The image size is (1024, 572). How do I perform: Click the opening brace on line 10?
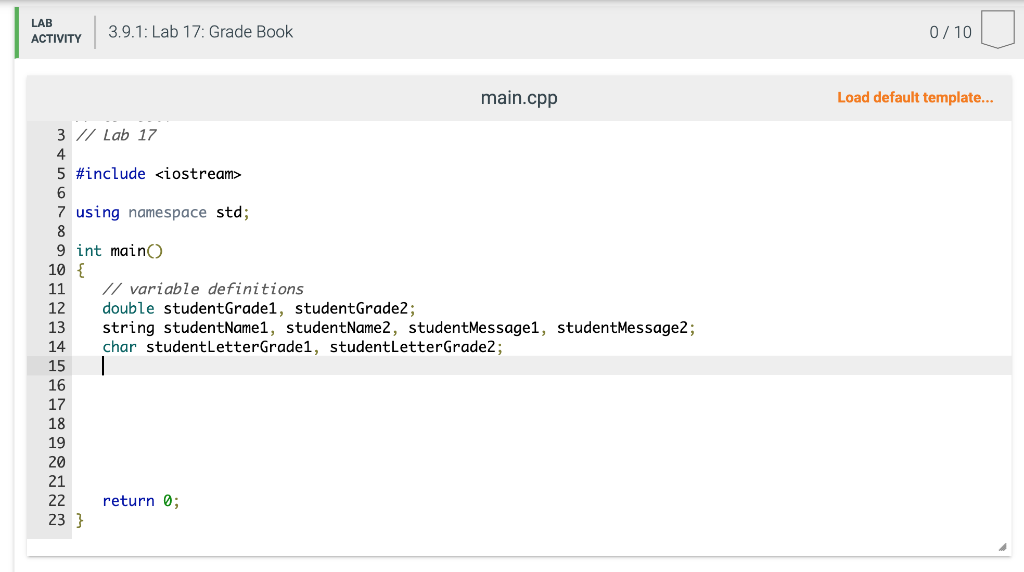point(80,270)
